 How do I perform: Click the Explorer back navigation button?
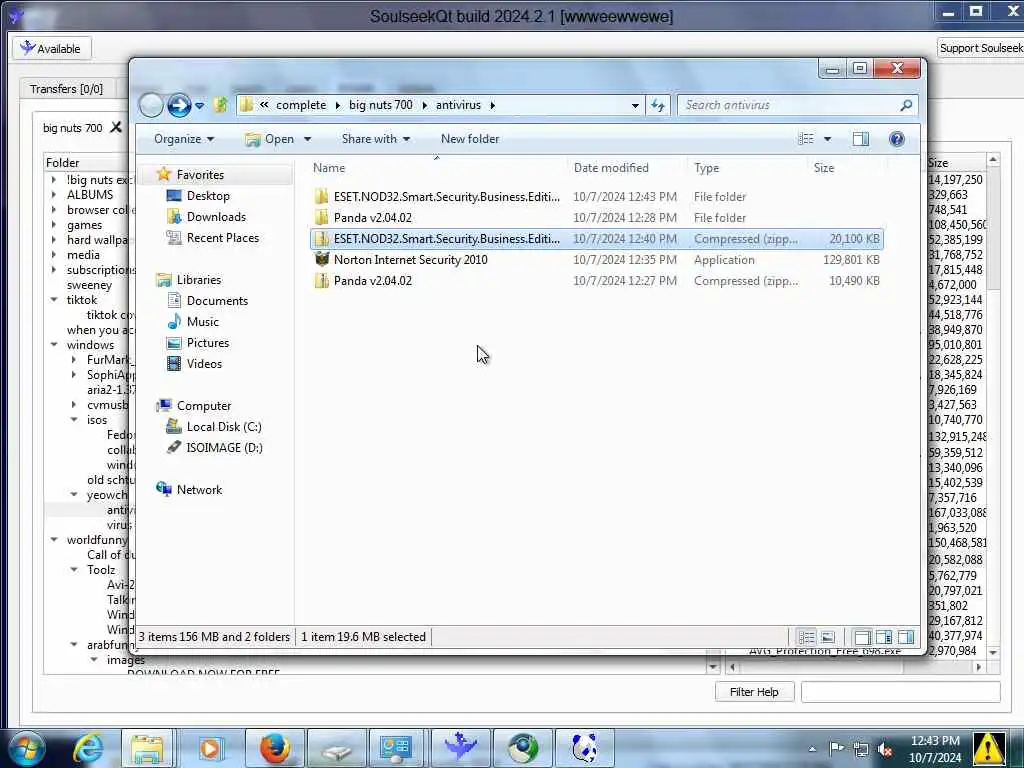pyautogui.click(x=151, y=105)
